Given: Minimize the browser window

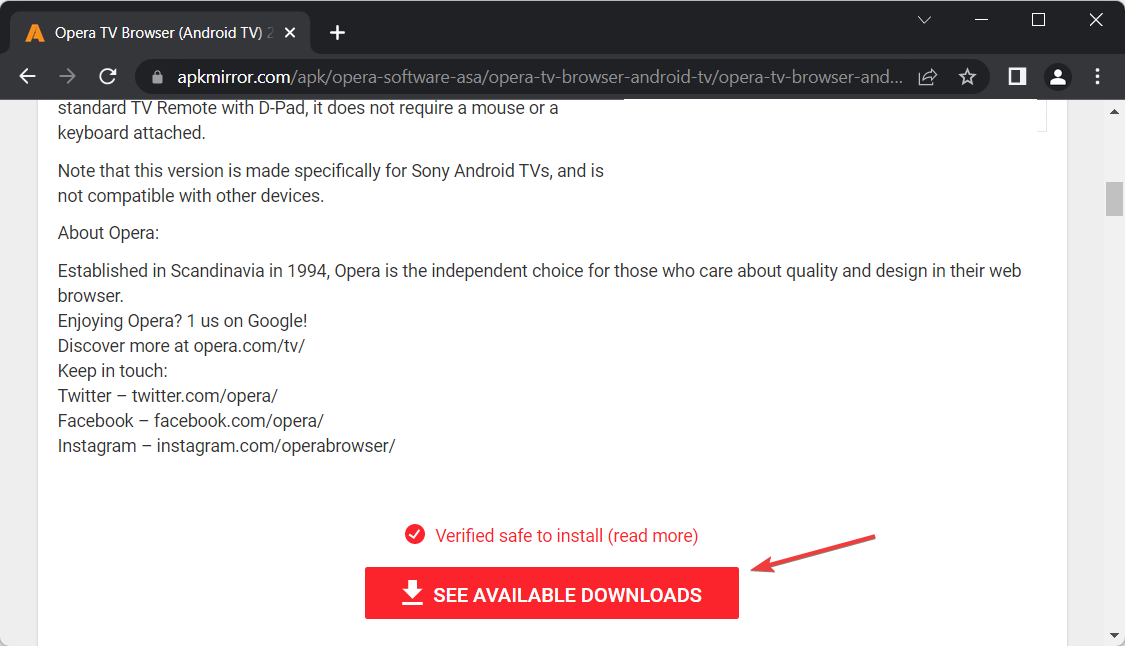Looking at the screenshot, I should click(982, 20).
